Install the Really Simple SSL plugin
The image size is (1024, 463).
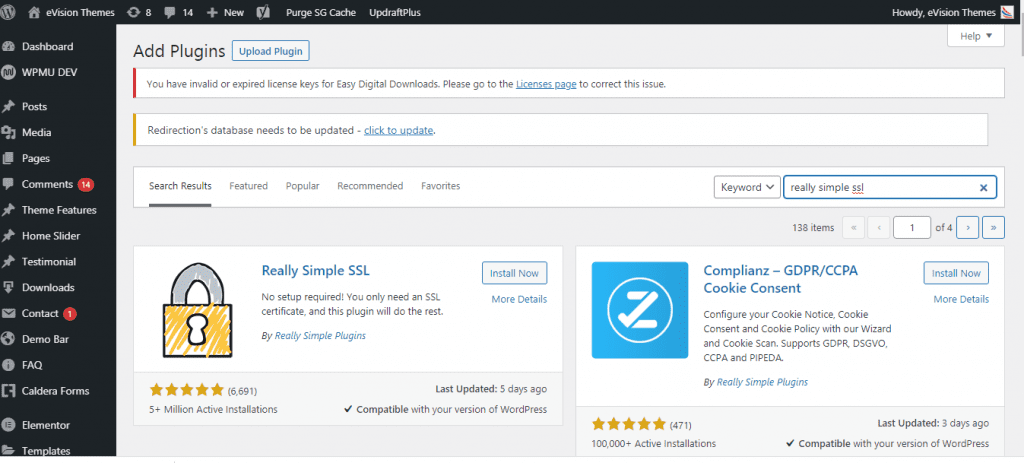pos(515,273)
